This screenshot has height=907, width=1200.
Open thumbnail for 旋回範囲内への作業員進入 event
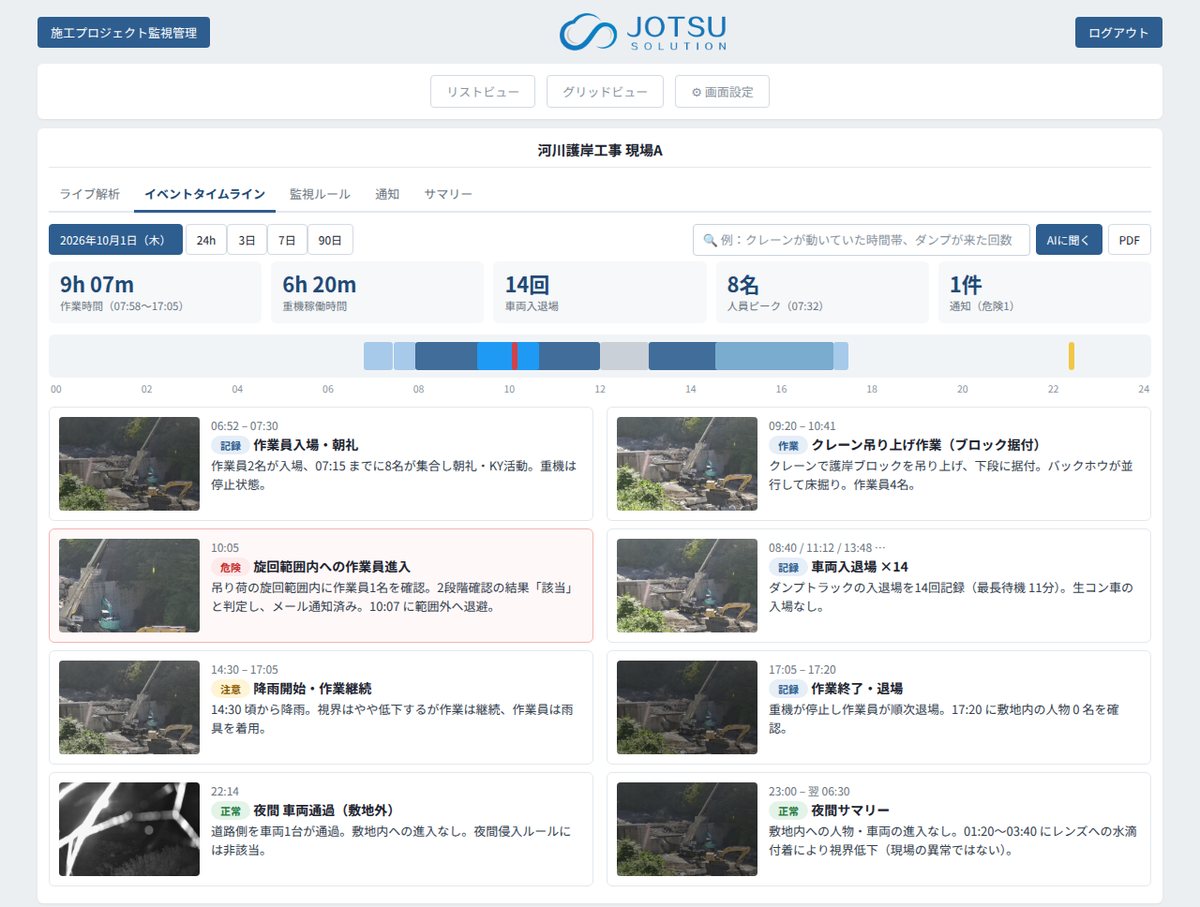[129, 586]
